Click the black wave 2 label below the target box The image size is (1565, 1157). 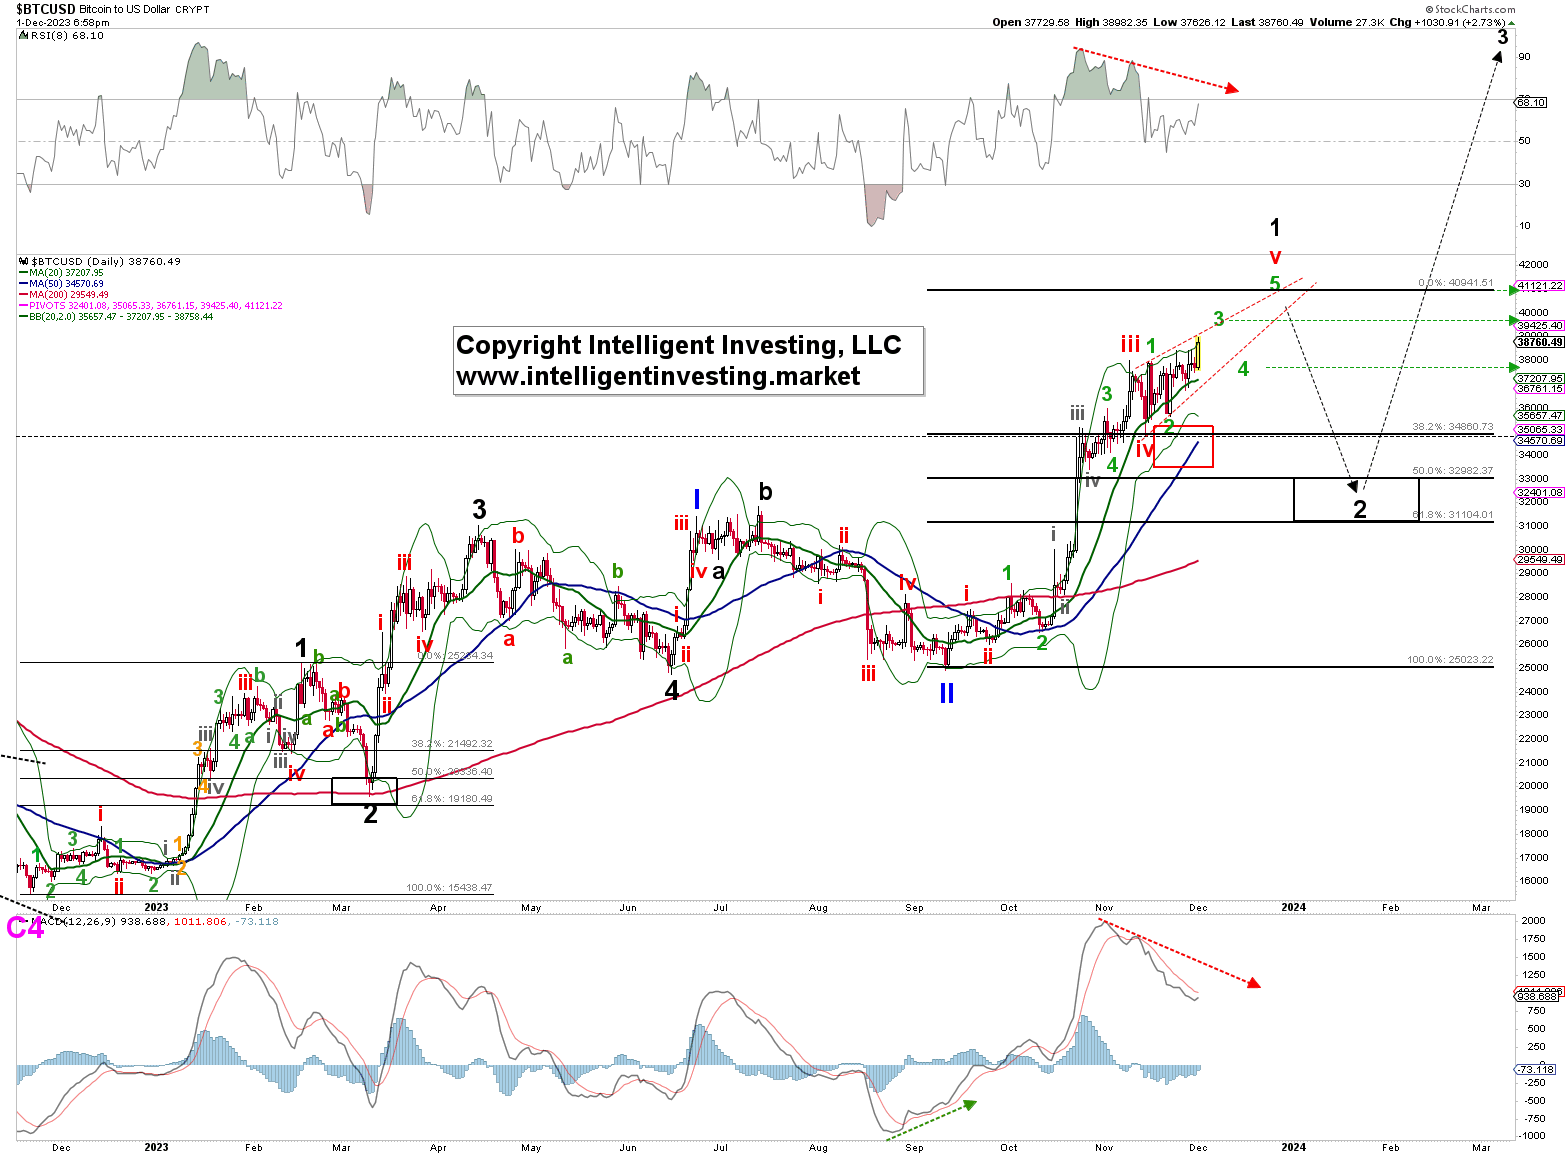tap(1360, 509)
